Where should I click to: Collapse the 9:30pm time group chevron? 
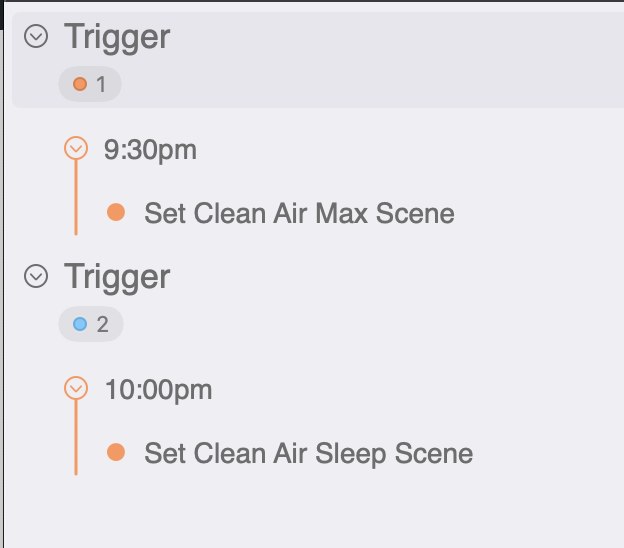[76, 149]
